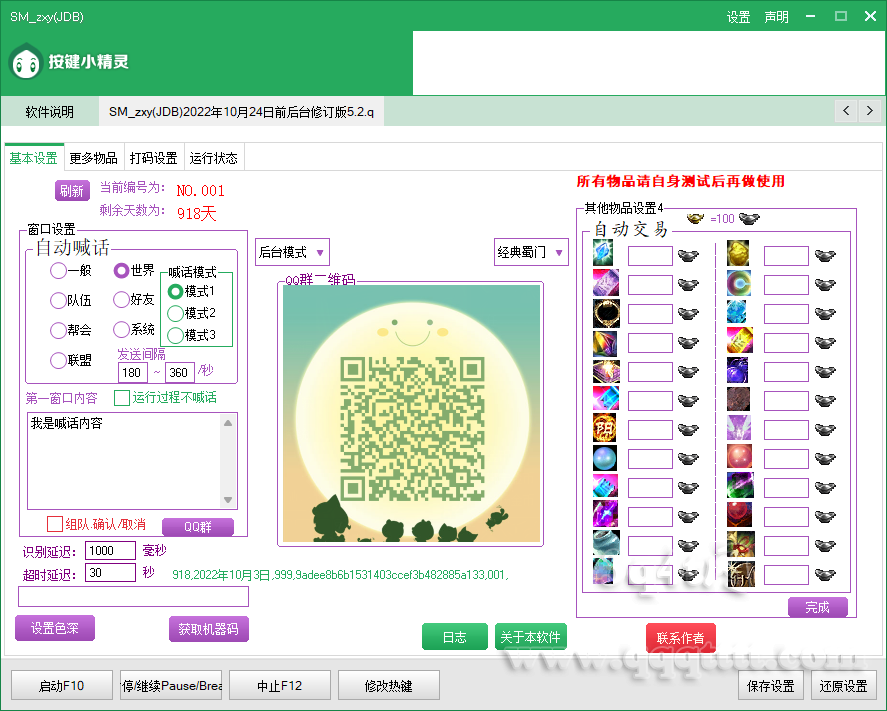This screenshot has width=887, height=711.
Task: Select the cyan card on pink item icon
Action: point(605,398)
